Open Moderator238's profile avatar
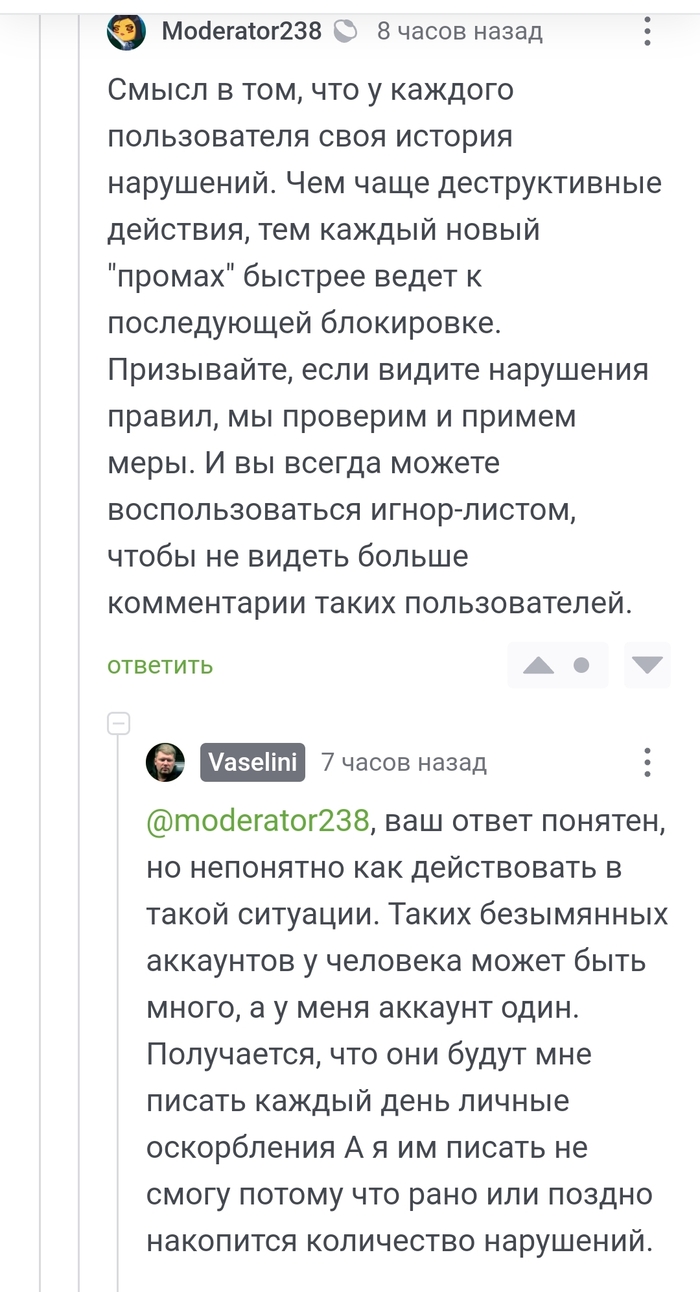Screen dimensions: 700x1292 tap(127, 31)
